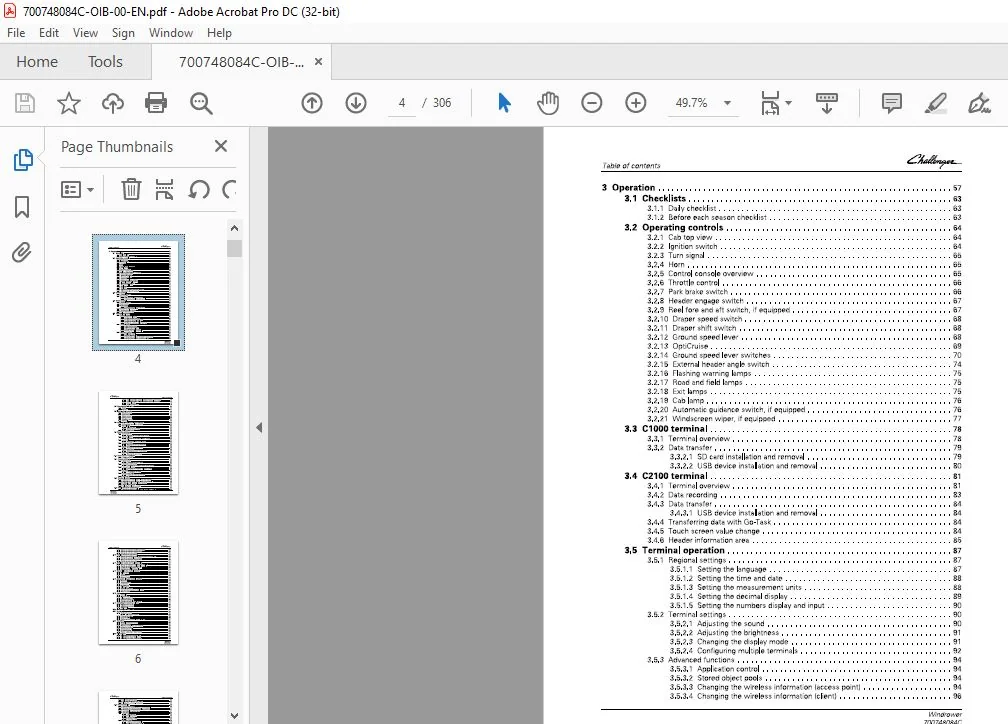The width and height of the screenshot is (1008, 724).
Task: Enable scrolling page display mode
Action: [x=827, y=103]
